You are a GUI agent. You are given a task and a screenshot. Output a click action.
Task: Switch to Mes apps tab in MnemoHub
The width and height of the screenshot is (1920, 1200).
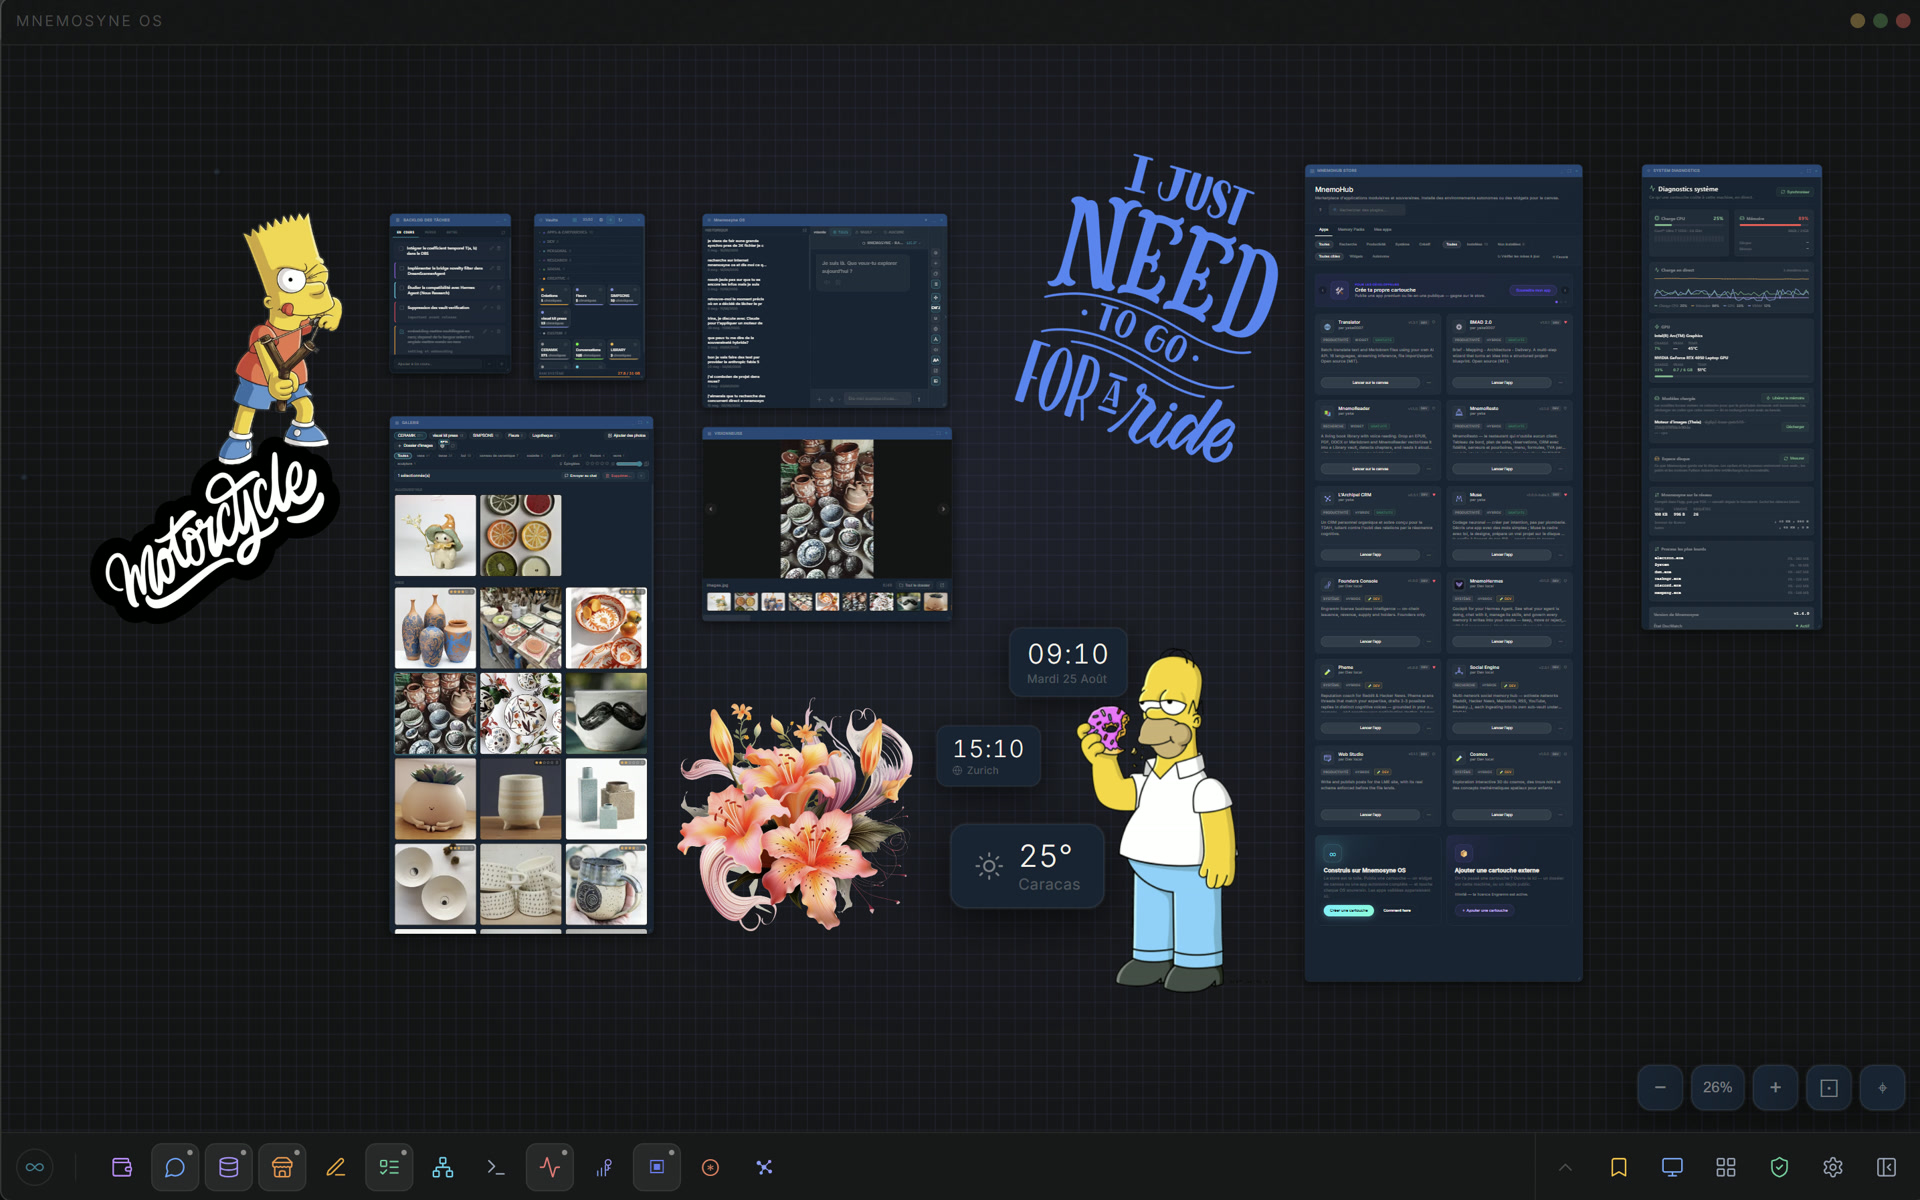point(1383,229)
